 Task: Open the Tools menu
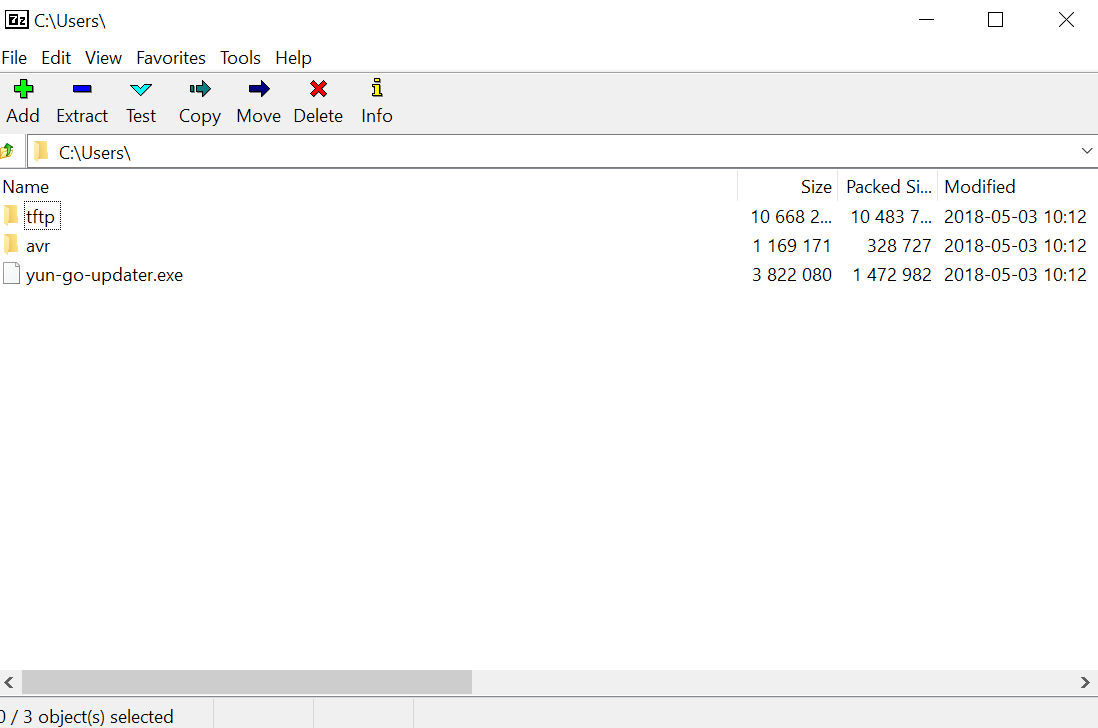pyautogui.click(x=240, y=58)
